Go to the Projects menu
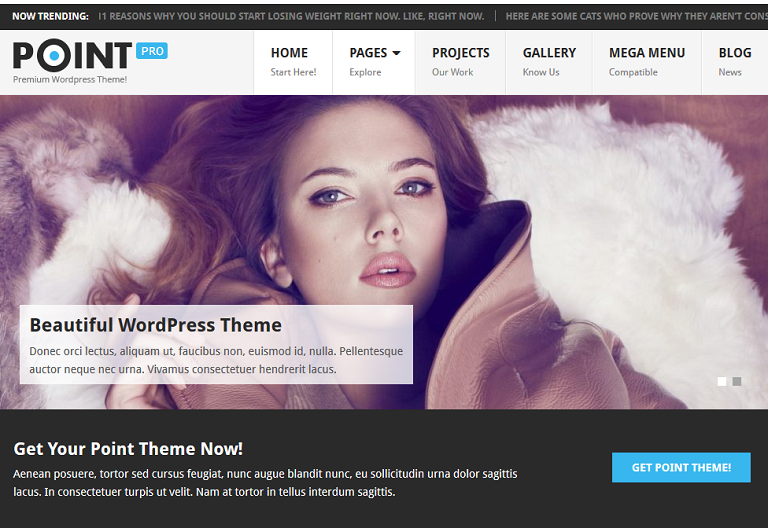The height and width of the screenshot is (528, 768). tap(460, 61)
